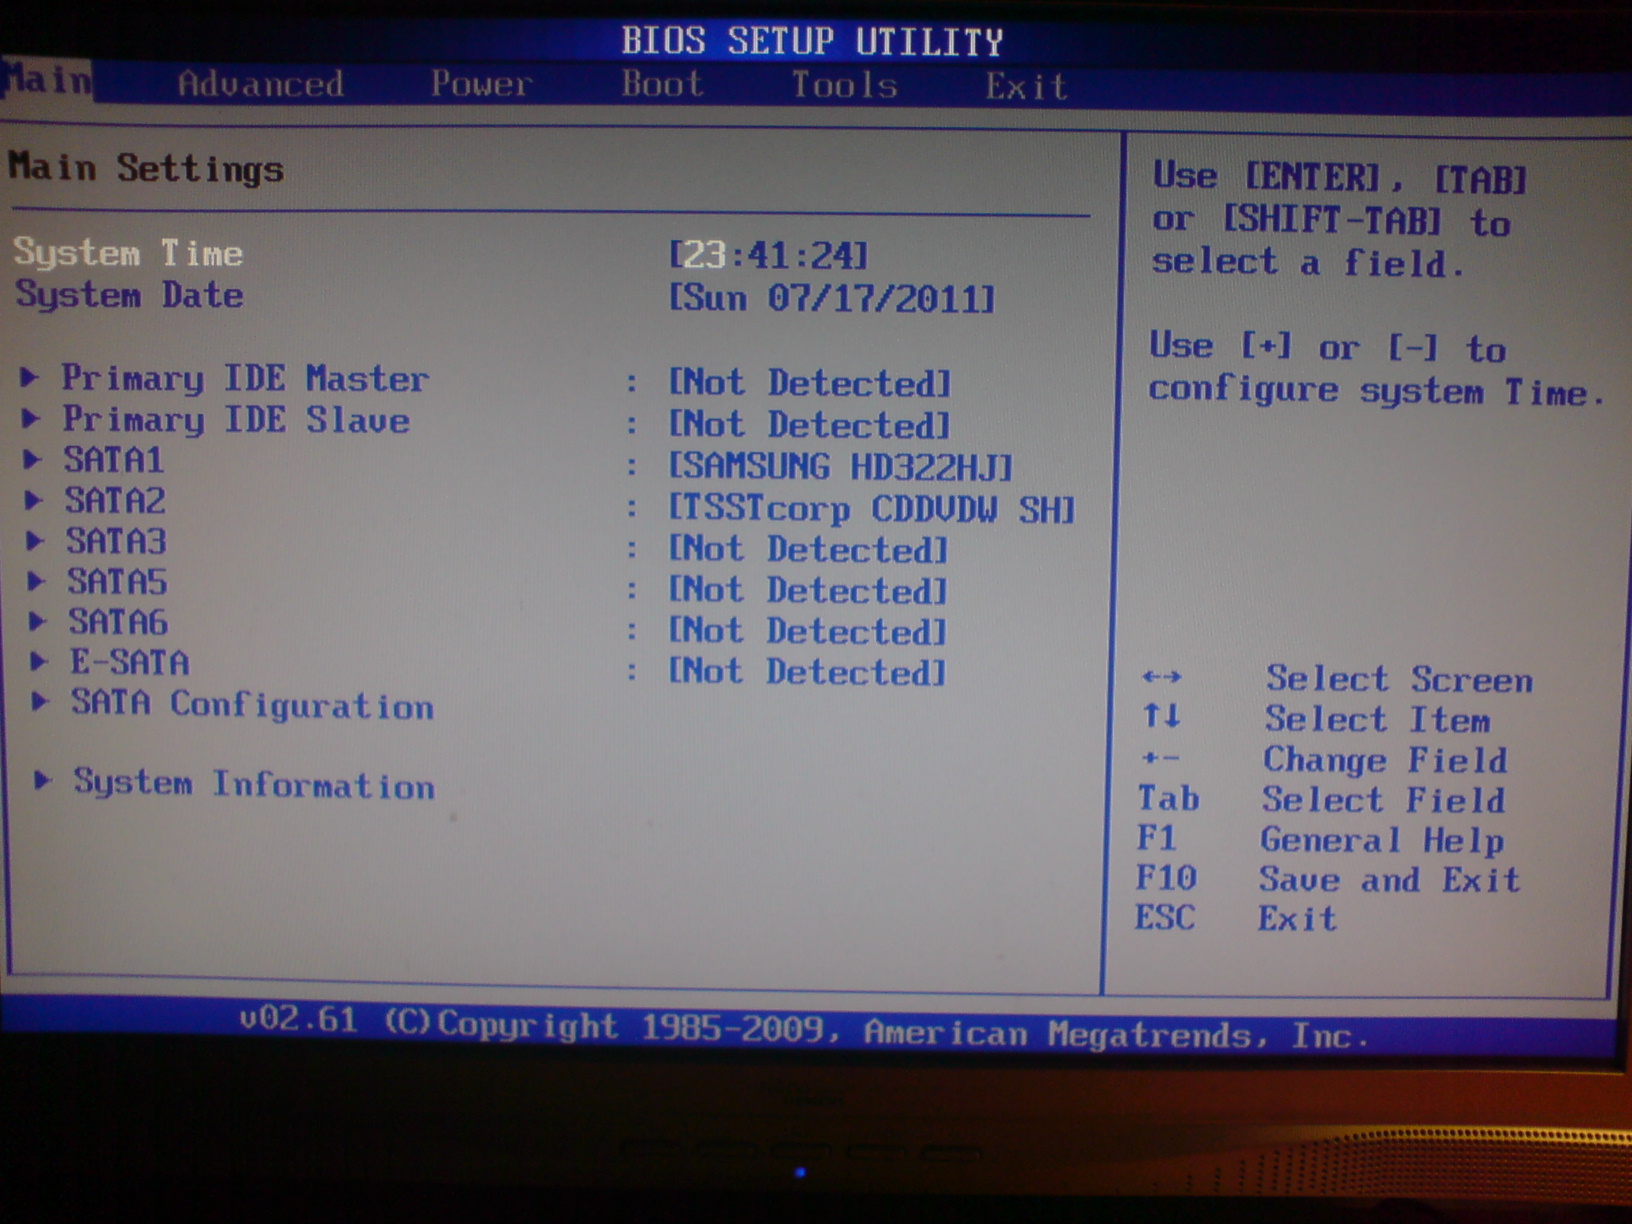Click the Save and Exit key hint
Image resolution: width=1632 pixels, height=1224 pixels.
coord(1389,880)
